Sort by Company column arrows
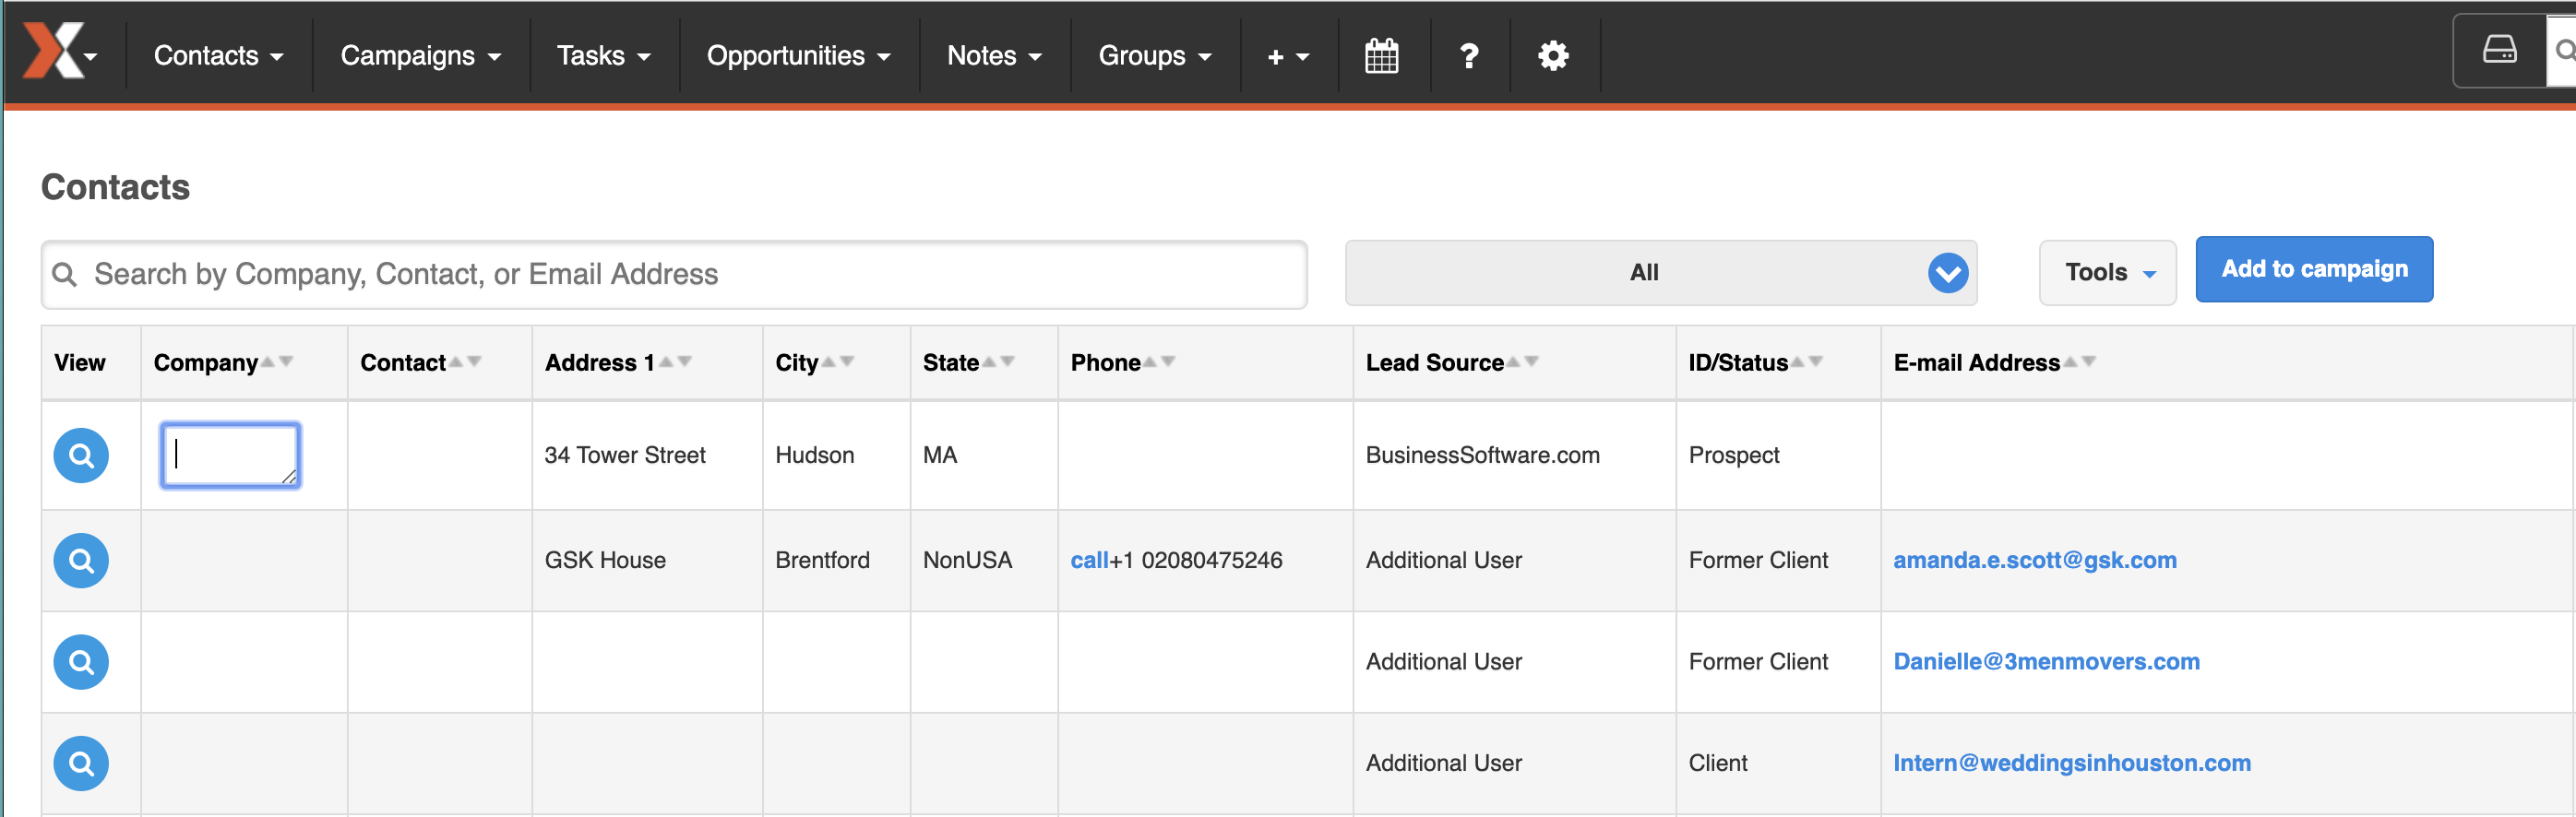The height and width of the screenshot is (817, 2576). (277, 362)
